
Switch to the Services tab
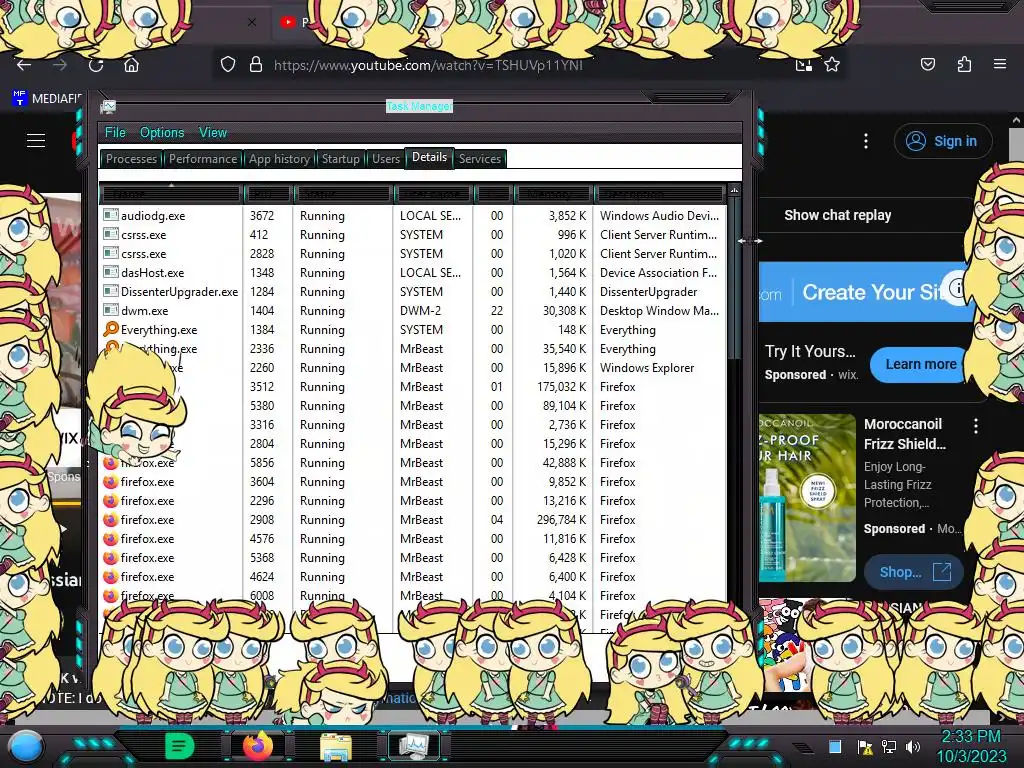(479, 159)
